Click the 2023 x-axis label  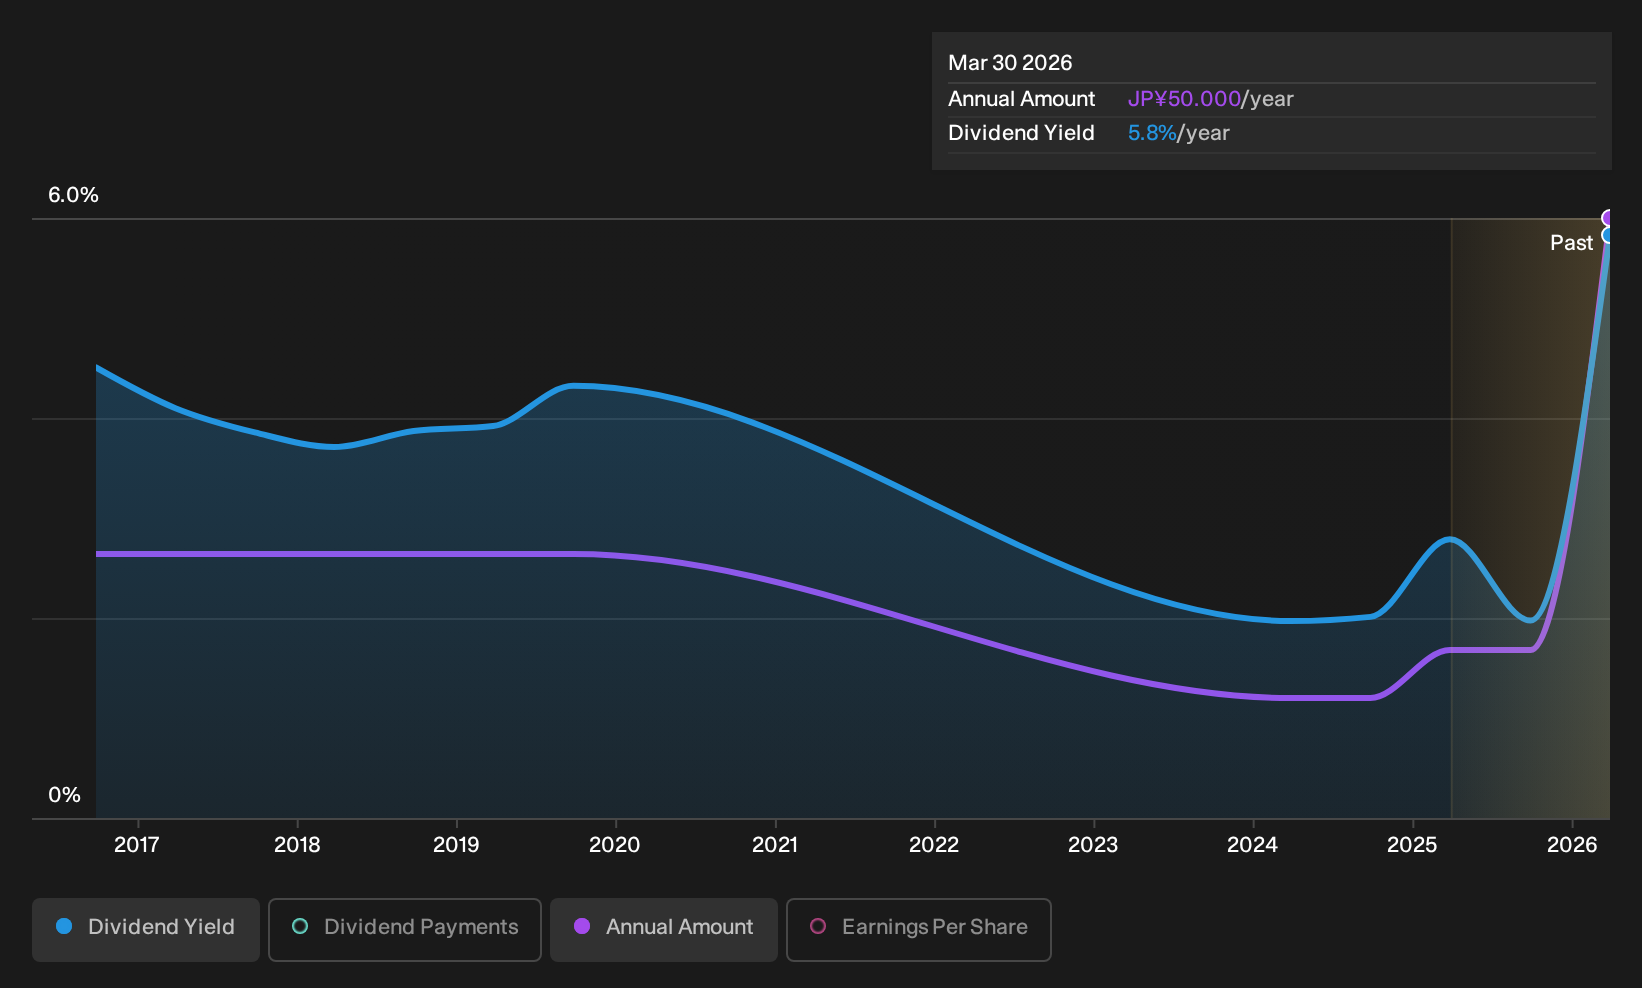pos(1093,845)
